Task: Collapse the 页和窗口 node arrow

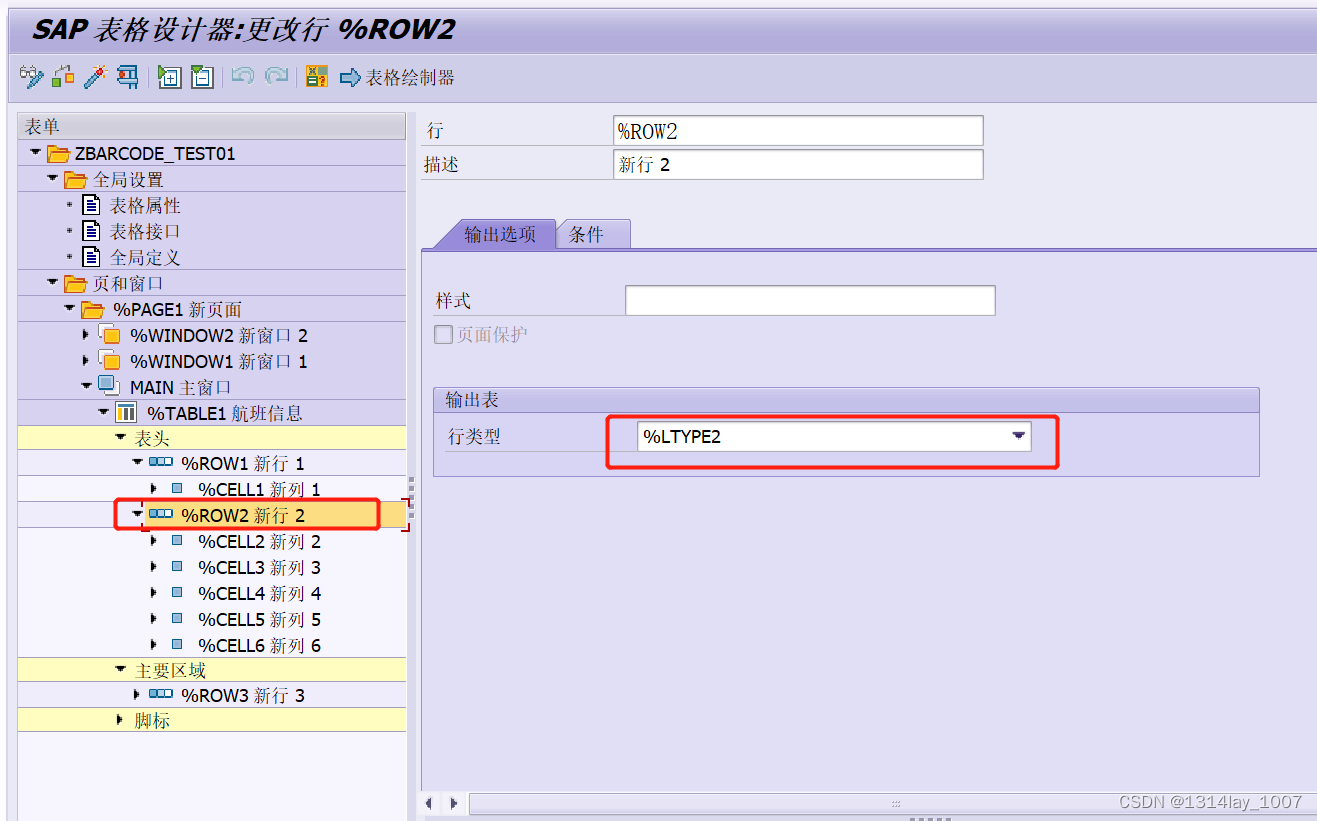Action: [x=54, y=283]
